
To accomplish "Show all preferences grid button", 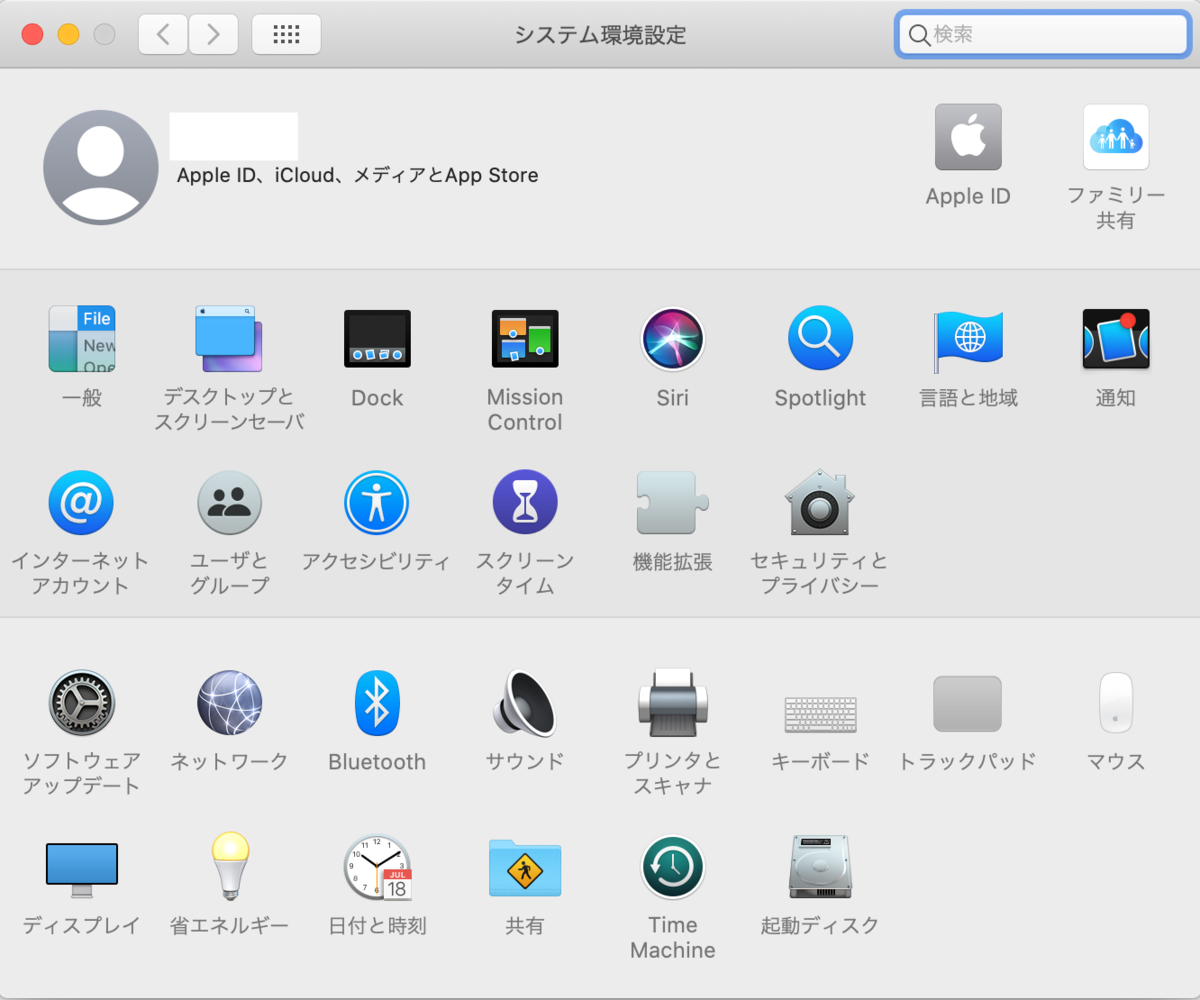I will point(287,34).
